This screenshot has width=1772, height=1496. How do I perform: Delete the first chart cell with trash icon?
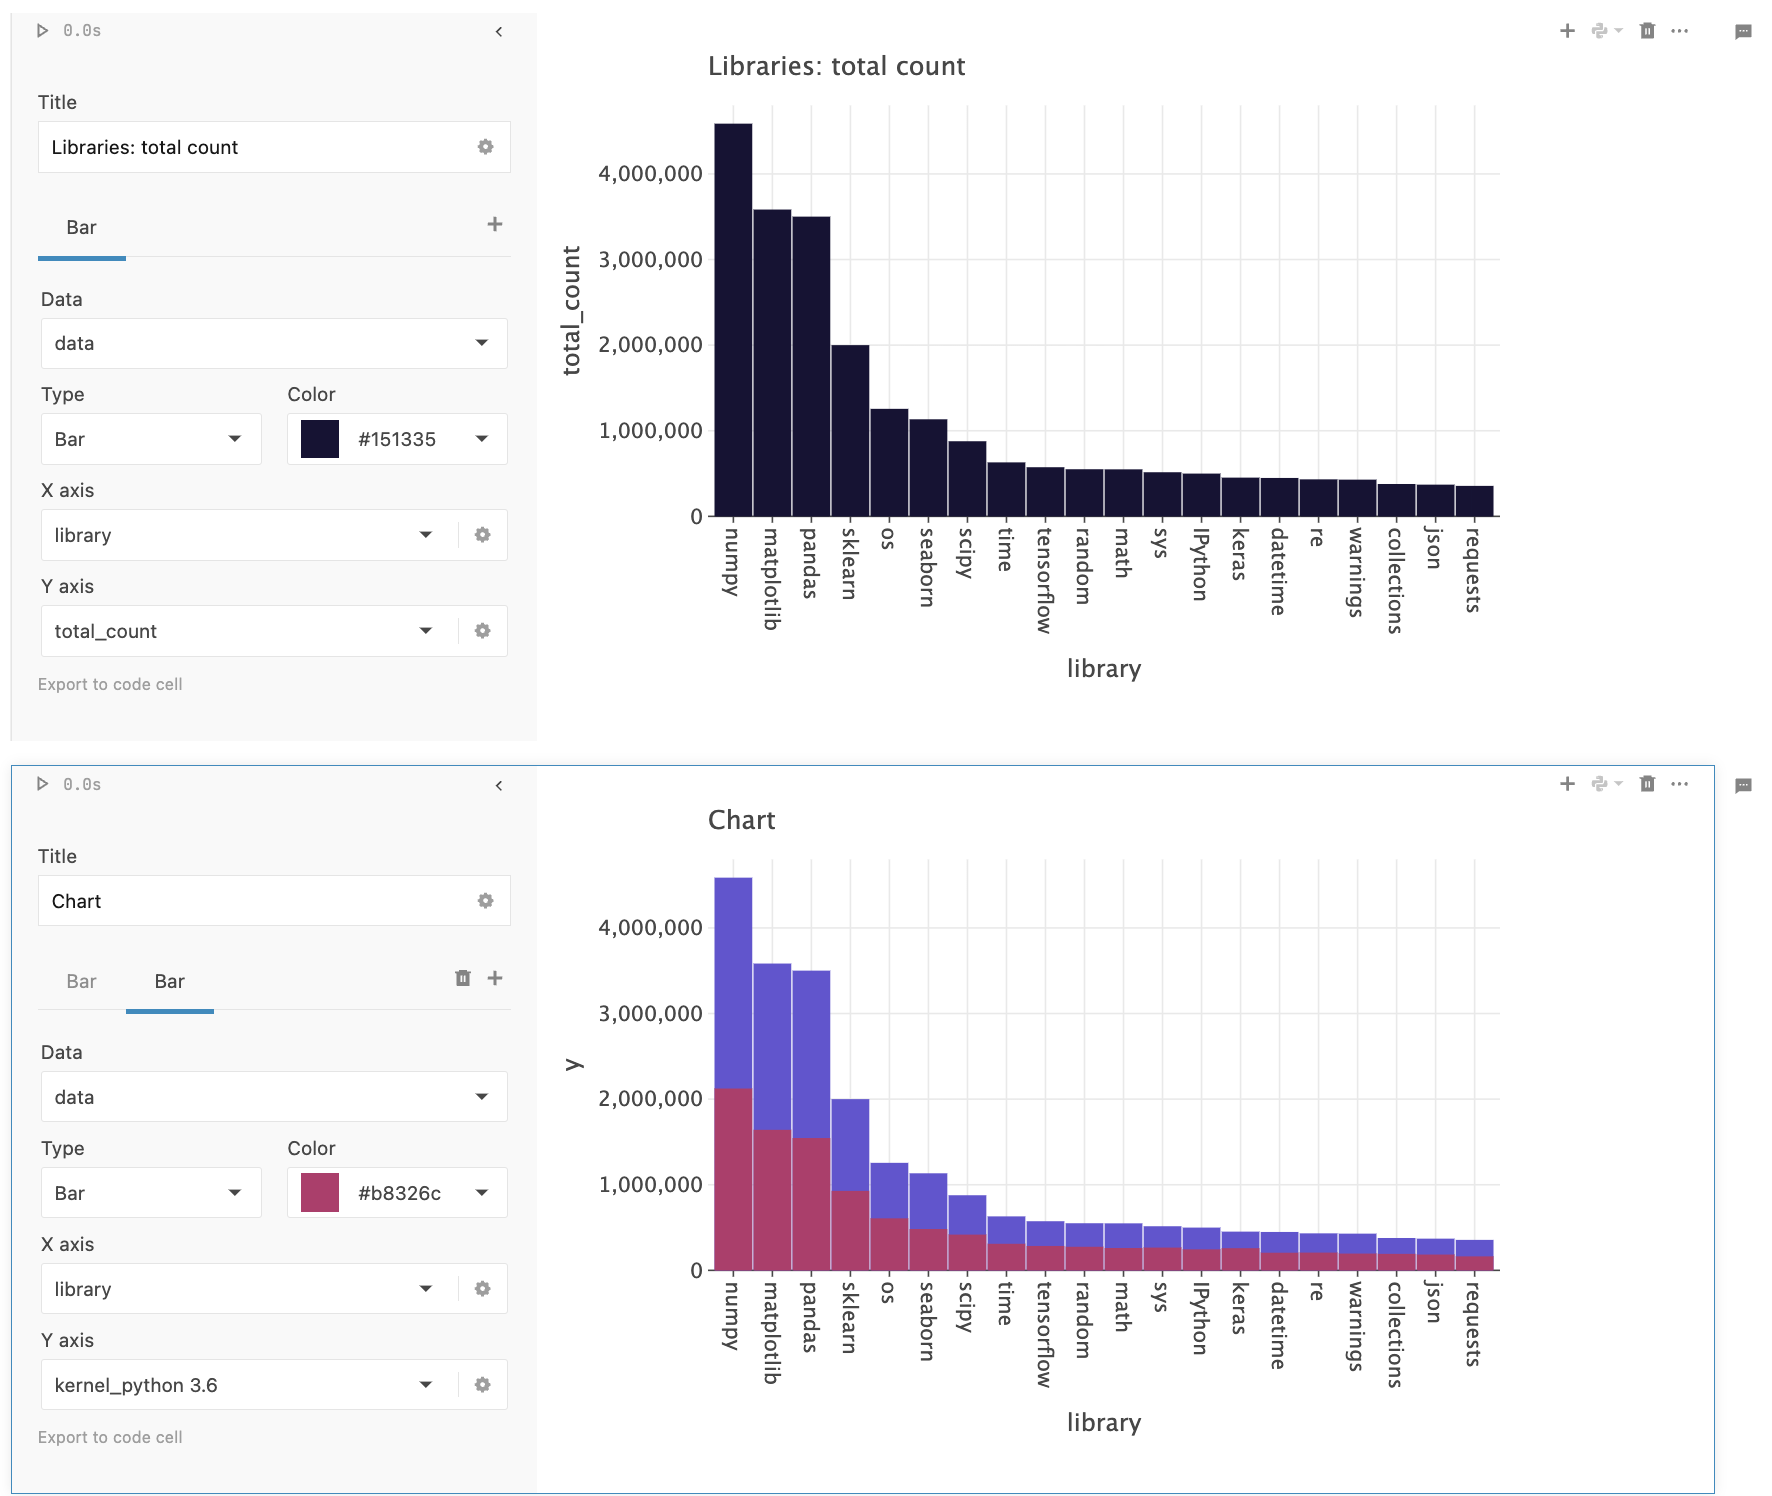pyautogui.click(x=1648, y=31)
